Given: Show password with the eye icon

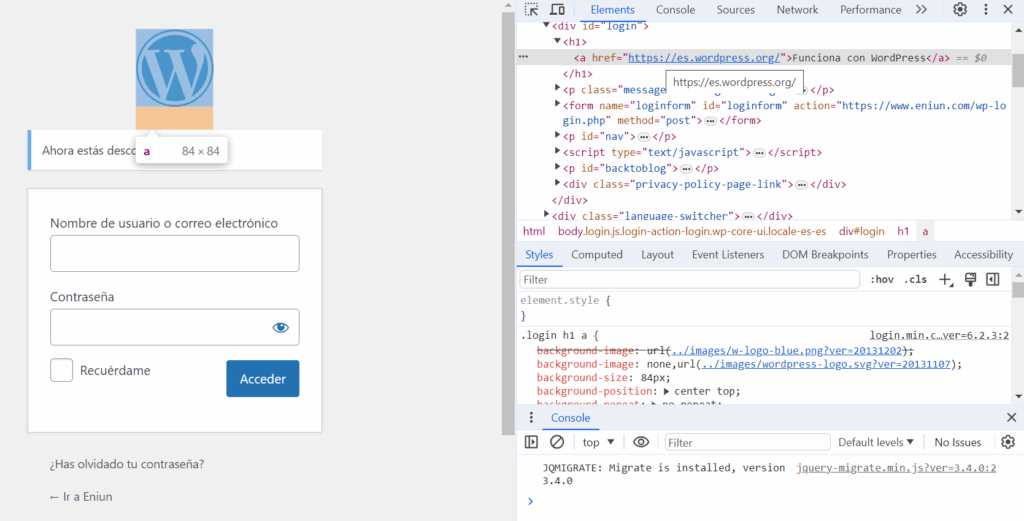Looking at the screenshot, I should click(x=281, y=327).
